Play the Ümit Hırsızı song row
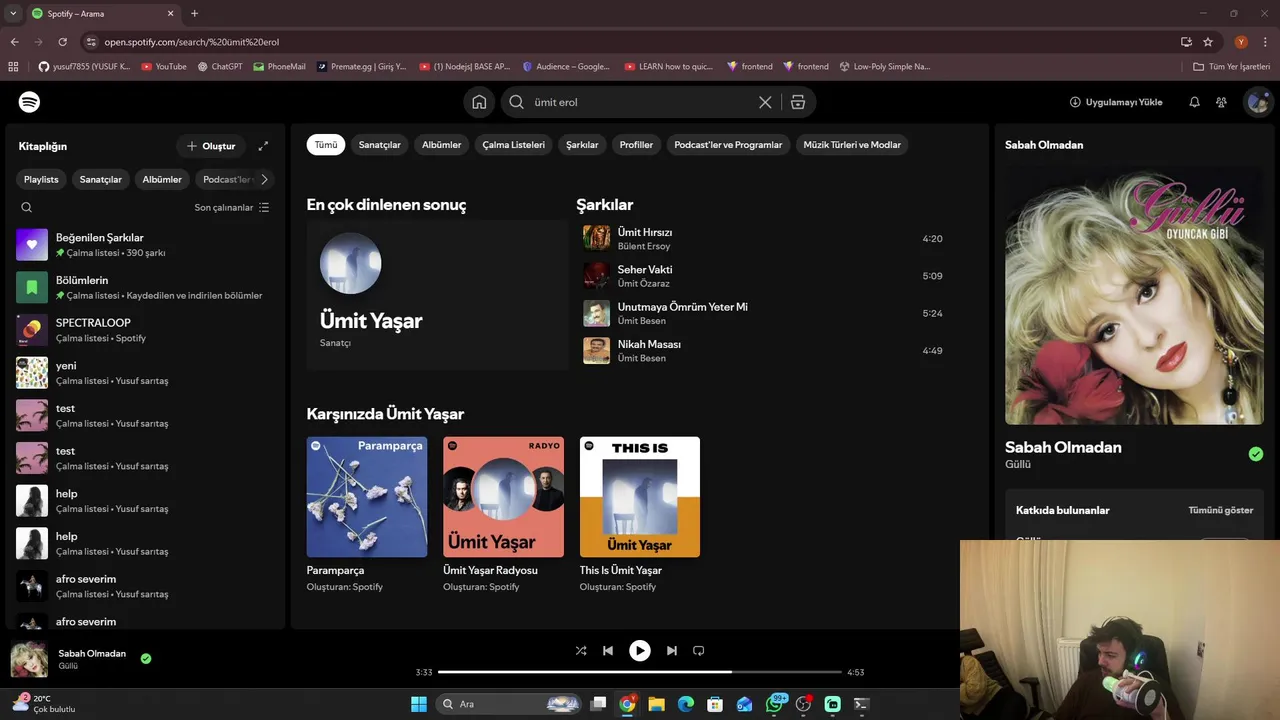Image resolution: width=1280 pixels, height=720 pixels. click(x=763, y=238)
